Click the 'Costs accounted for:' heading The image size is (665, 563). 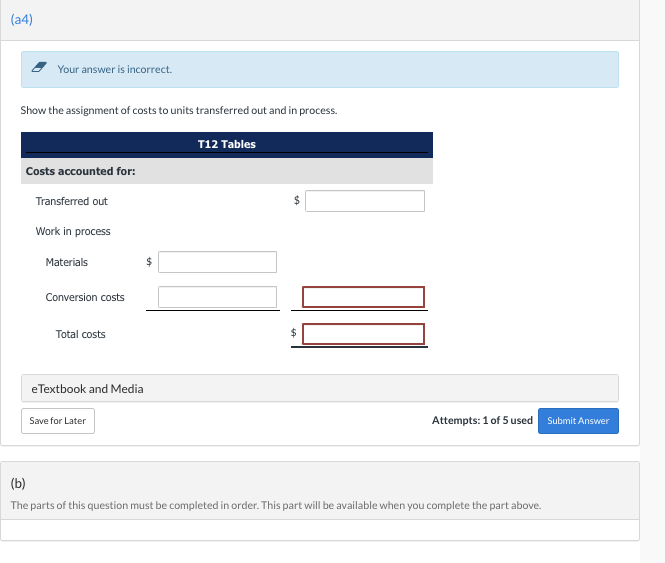(81, 171)
